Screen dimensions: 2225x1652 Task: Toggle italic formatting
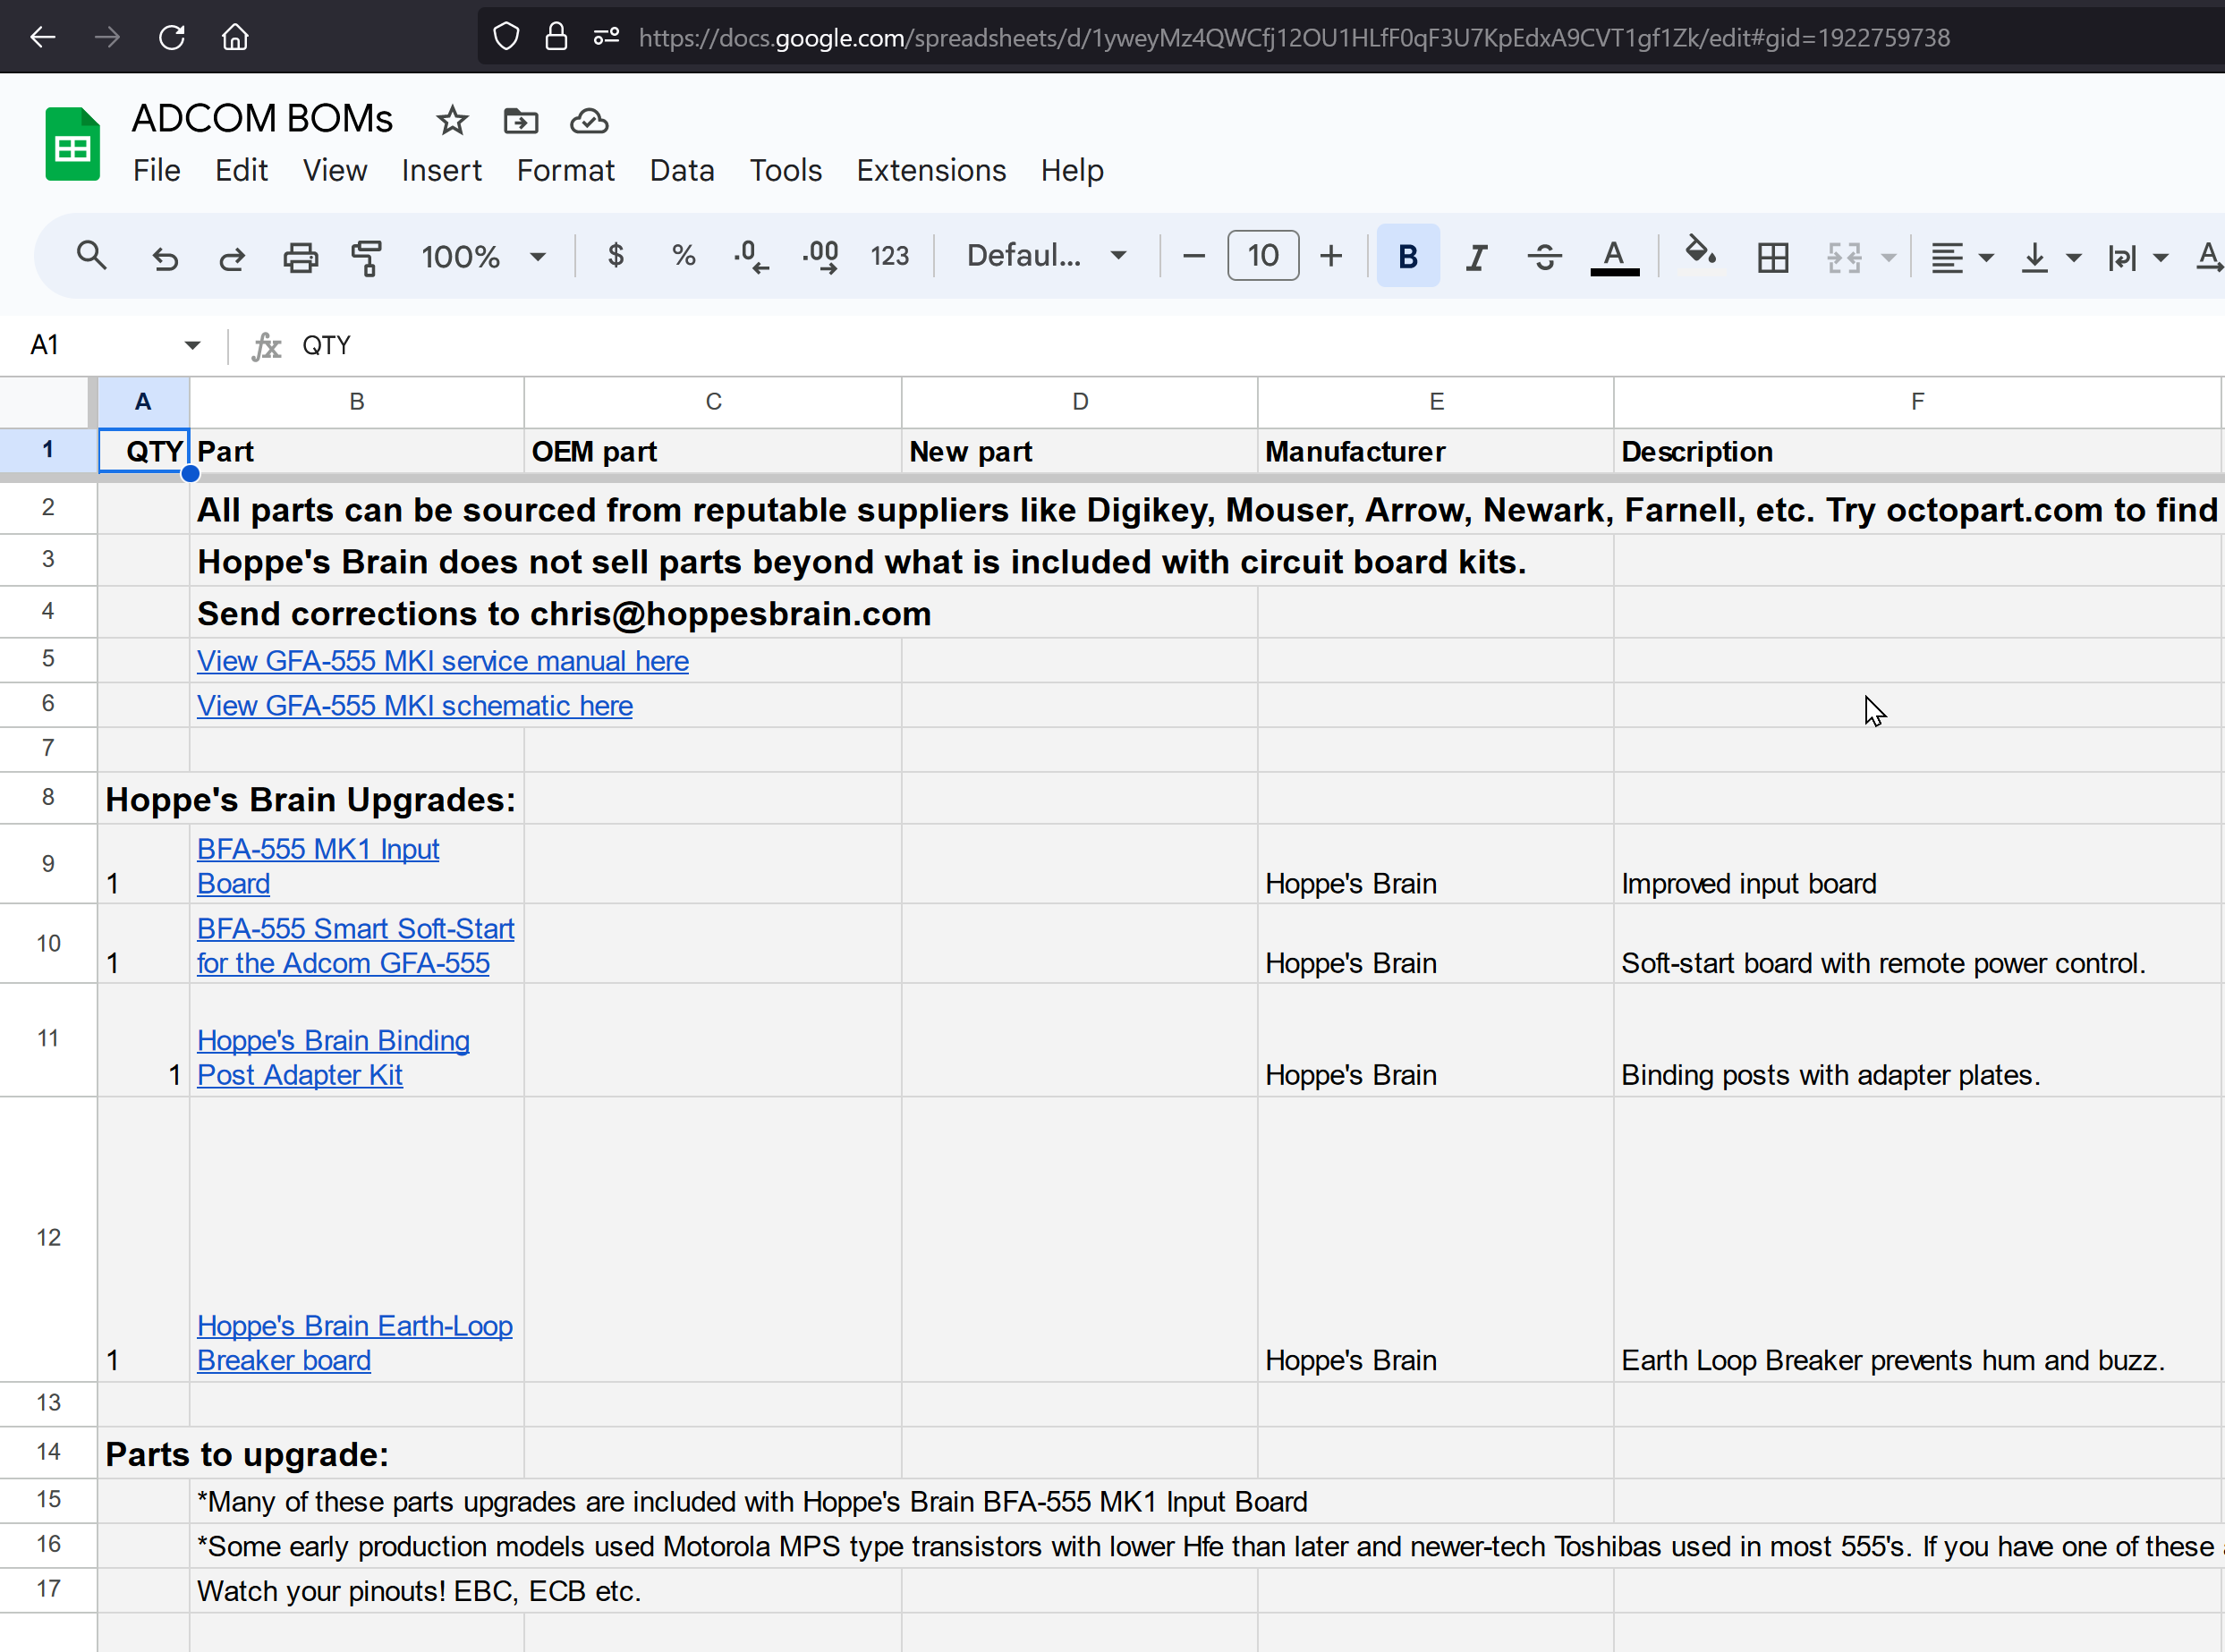(x=1476, y=257)
